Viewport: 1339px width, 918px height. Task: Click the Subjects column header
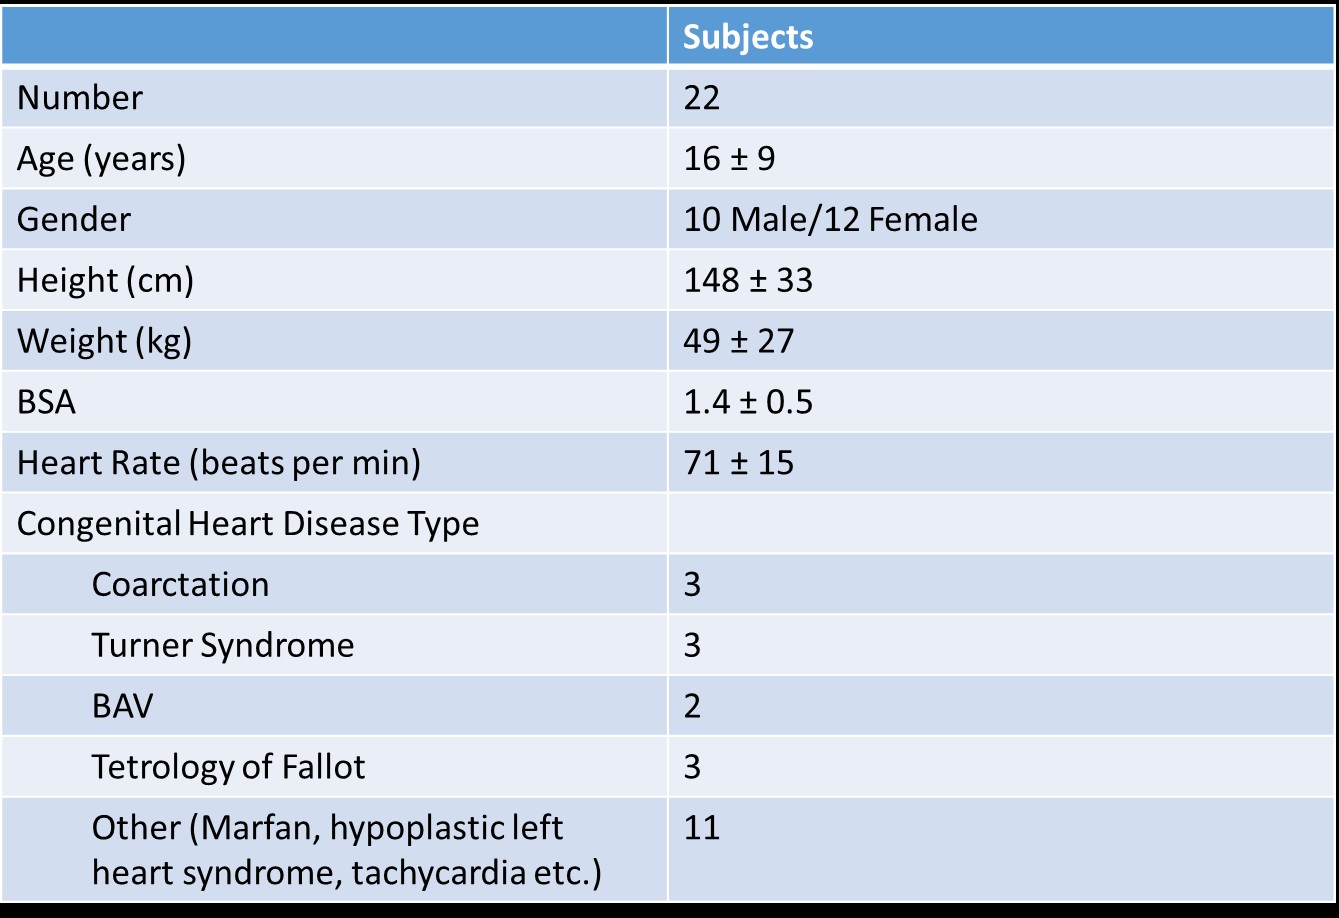coord(748,37)
